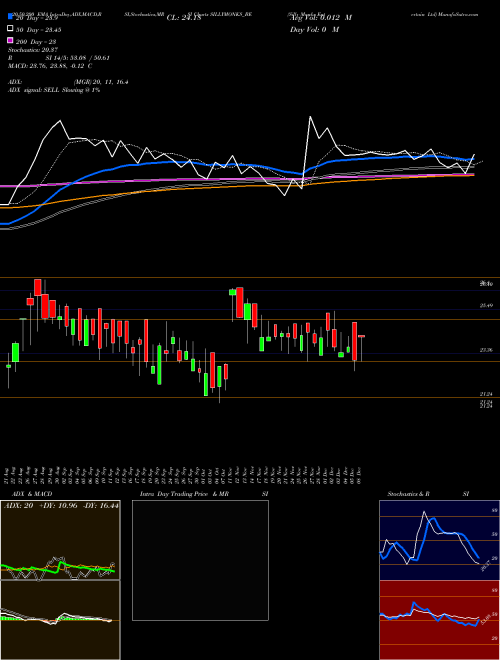The width and height of the screenshot is (500, 660).
Task: Click the Stochastics: 20.37 reading
Action: point(33,50)
